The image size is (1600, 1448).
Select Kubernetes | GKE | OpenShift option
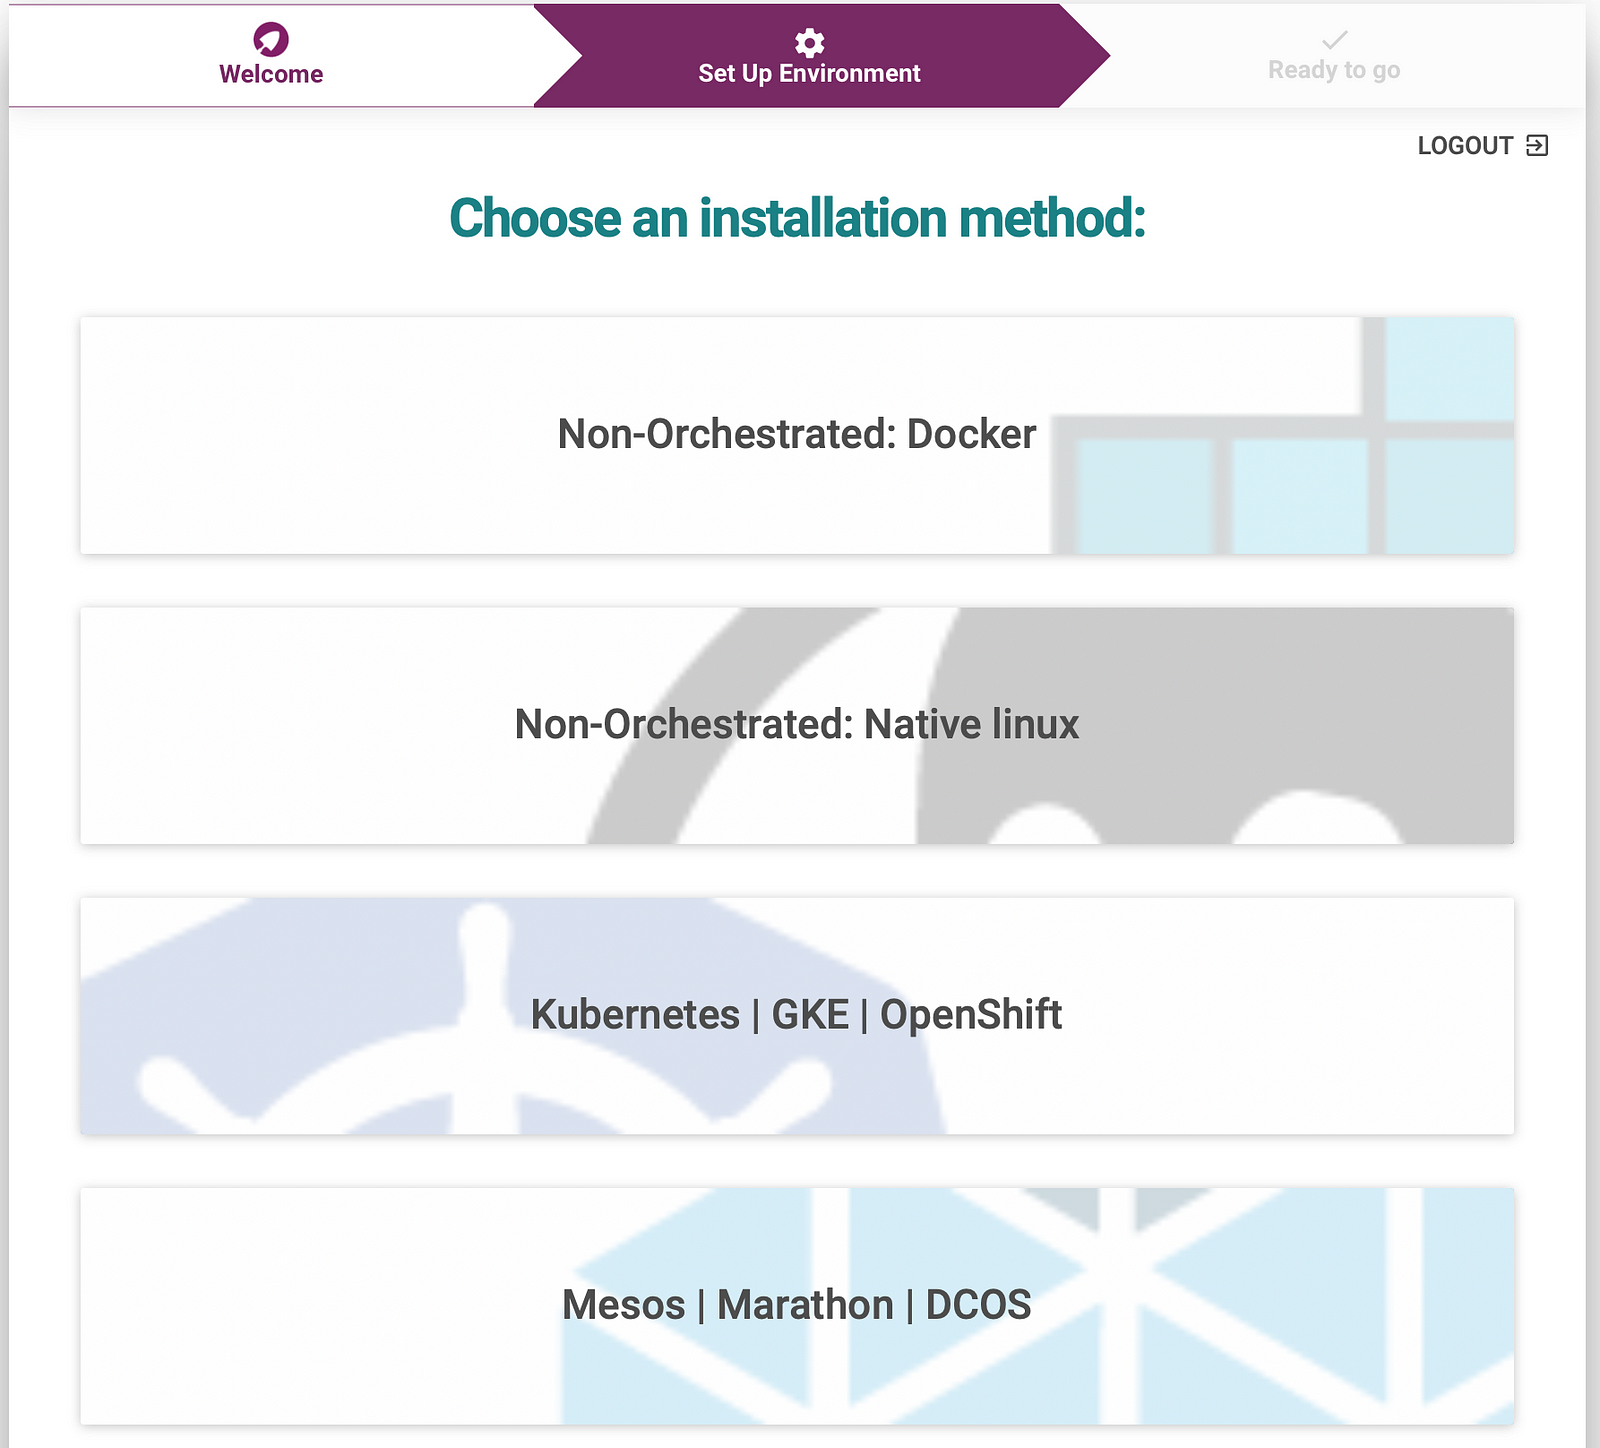click(797, 1015)
